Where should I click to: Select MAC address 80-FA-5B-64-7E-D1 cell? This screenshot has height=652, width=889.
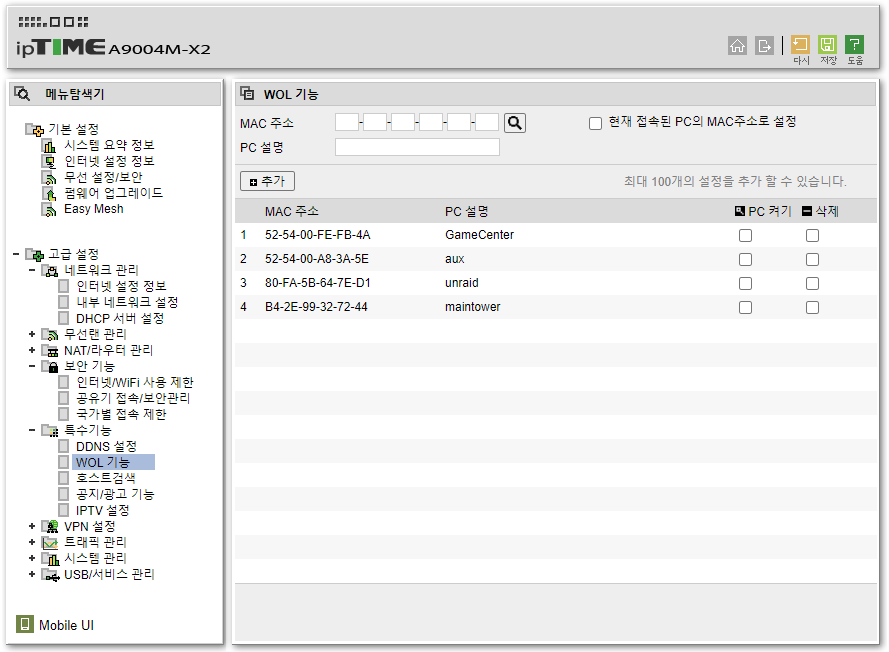coord(318,283)
